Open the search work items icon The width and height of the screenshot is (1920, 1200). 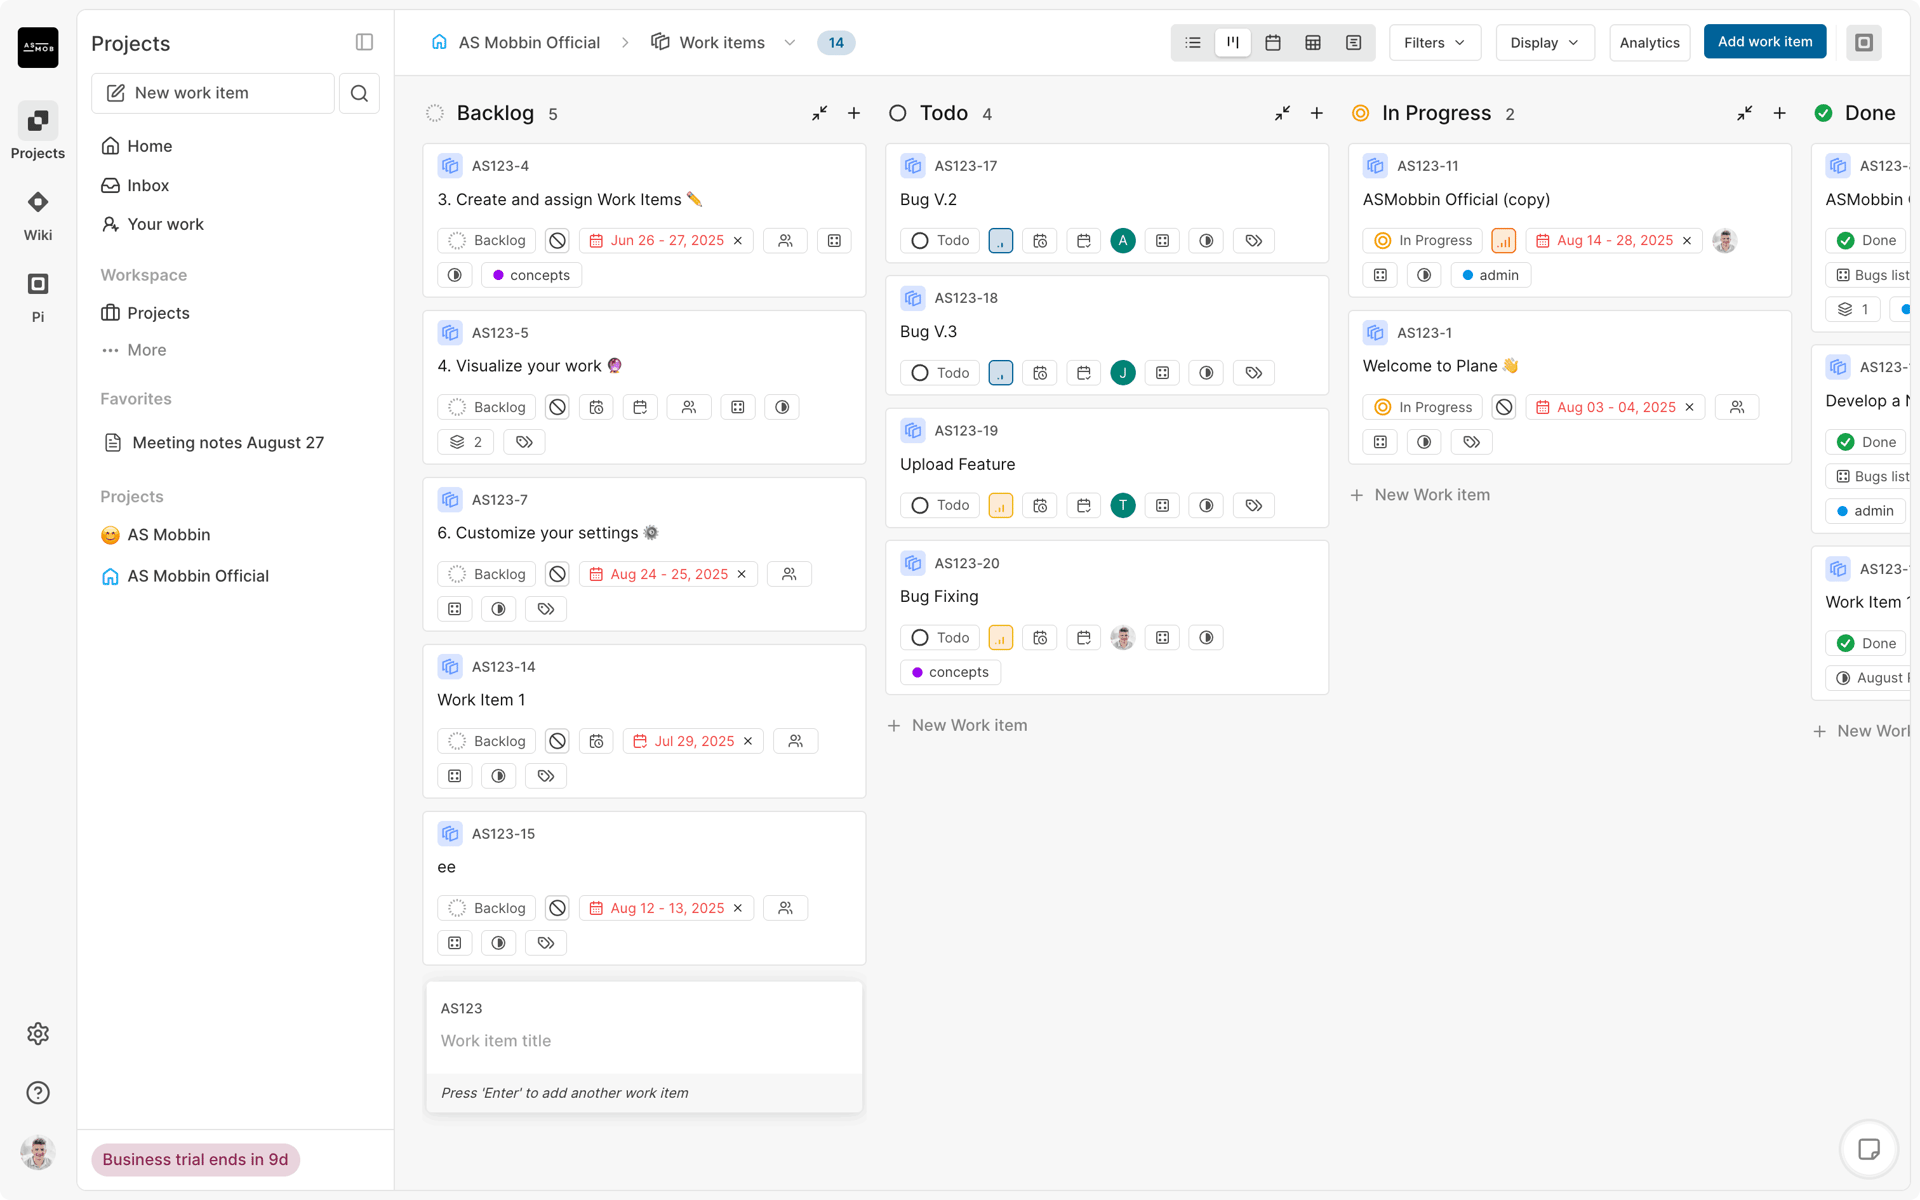(359, 93)
